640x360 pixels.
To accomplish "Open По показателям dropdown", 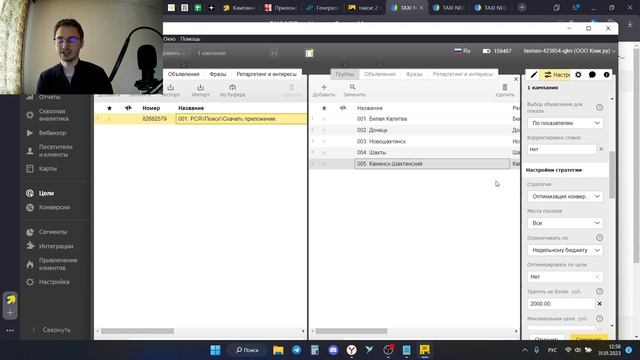I will [x=565, y=123].
